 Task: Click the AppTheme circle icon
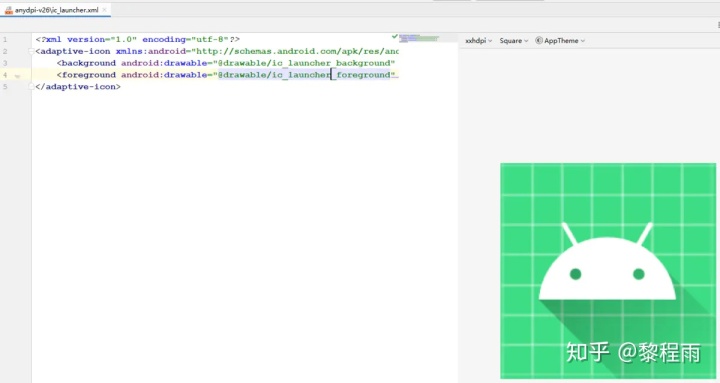pos(539,40)
